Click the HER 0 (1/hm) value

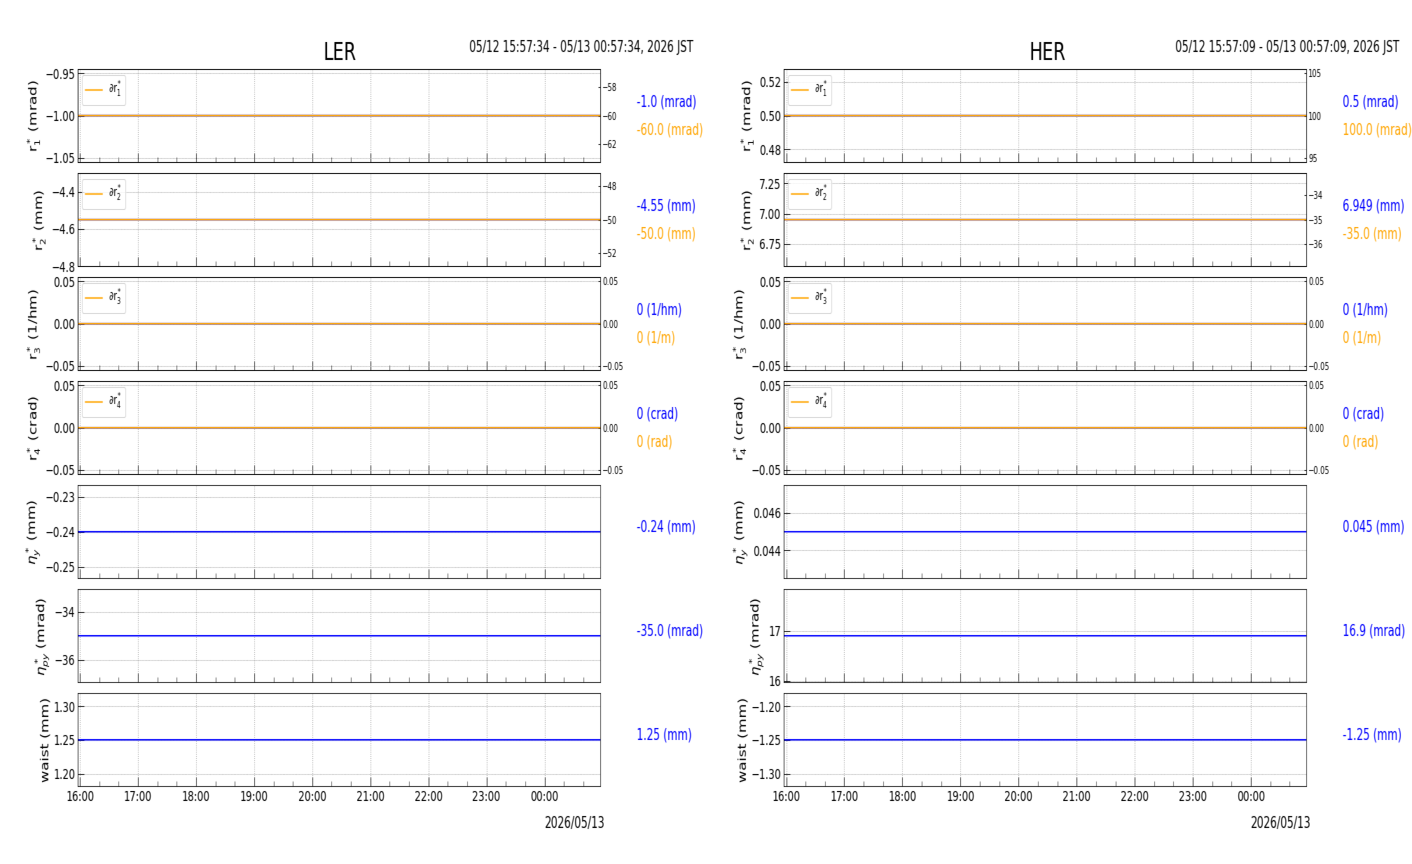point(1365,310)
